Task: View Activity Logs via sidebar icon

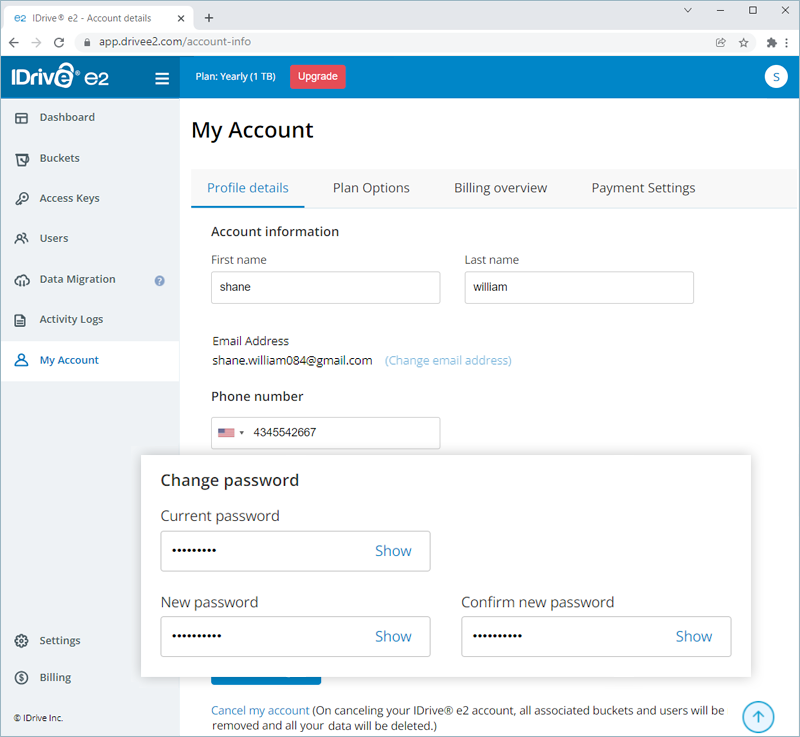Action: pyautogui.click(x=21, y=319)
